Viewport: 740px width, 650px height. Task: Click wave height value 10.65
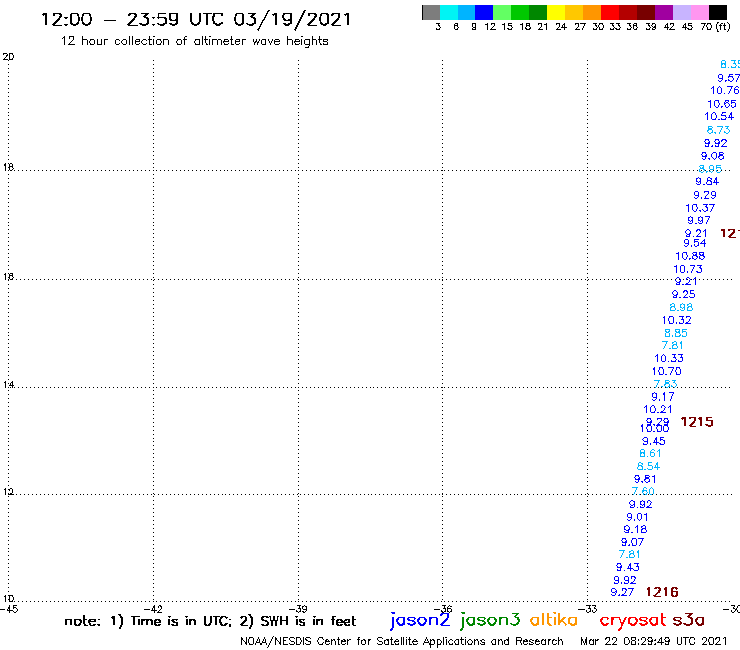(x=722, y=104)
